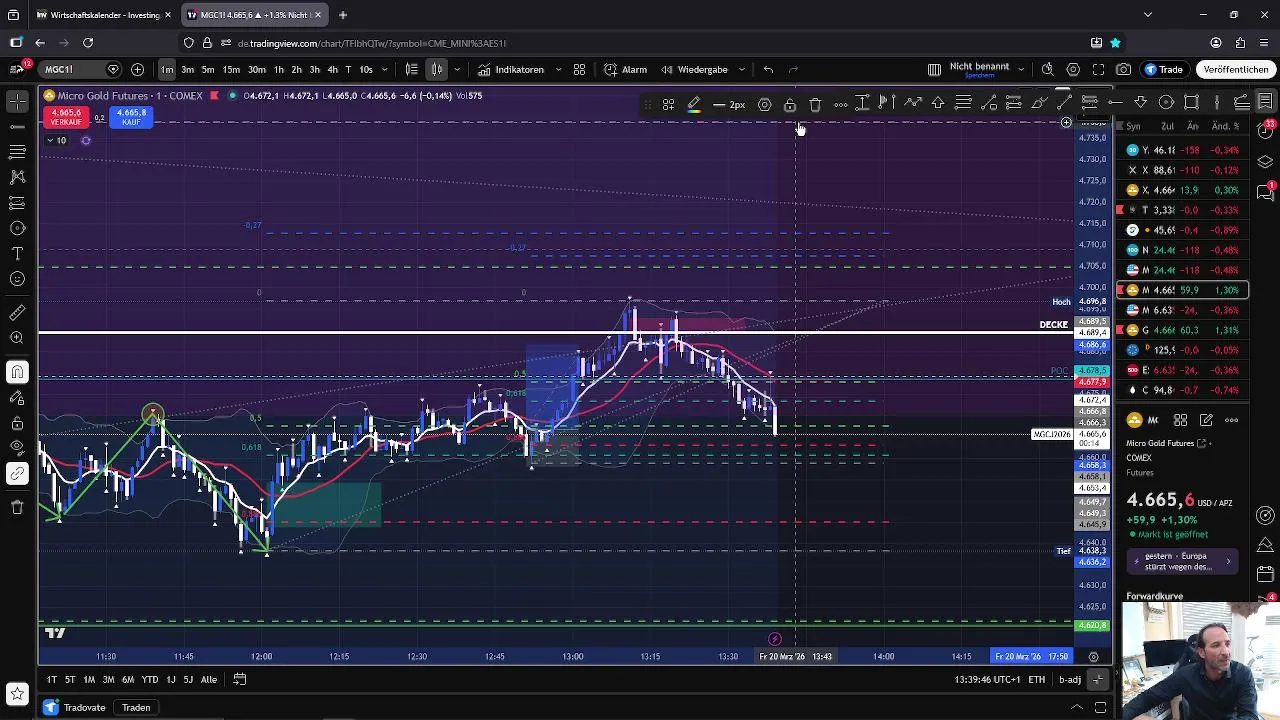1280x720 pixels.
Task: Click the blue KAUF 4.665,8 button
Action: coord(131,117)
